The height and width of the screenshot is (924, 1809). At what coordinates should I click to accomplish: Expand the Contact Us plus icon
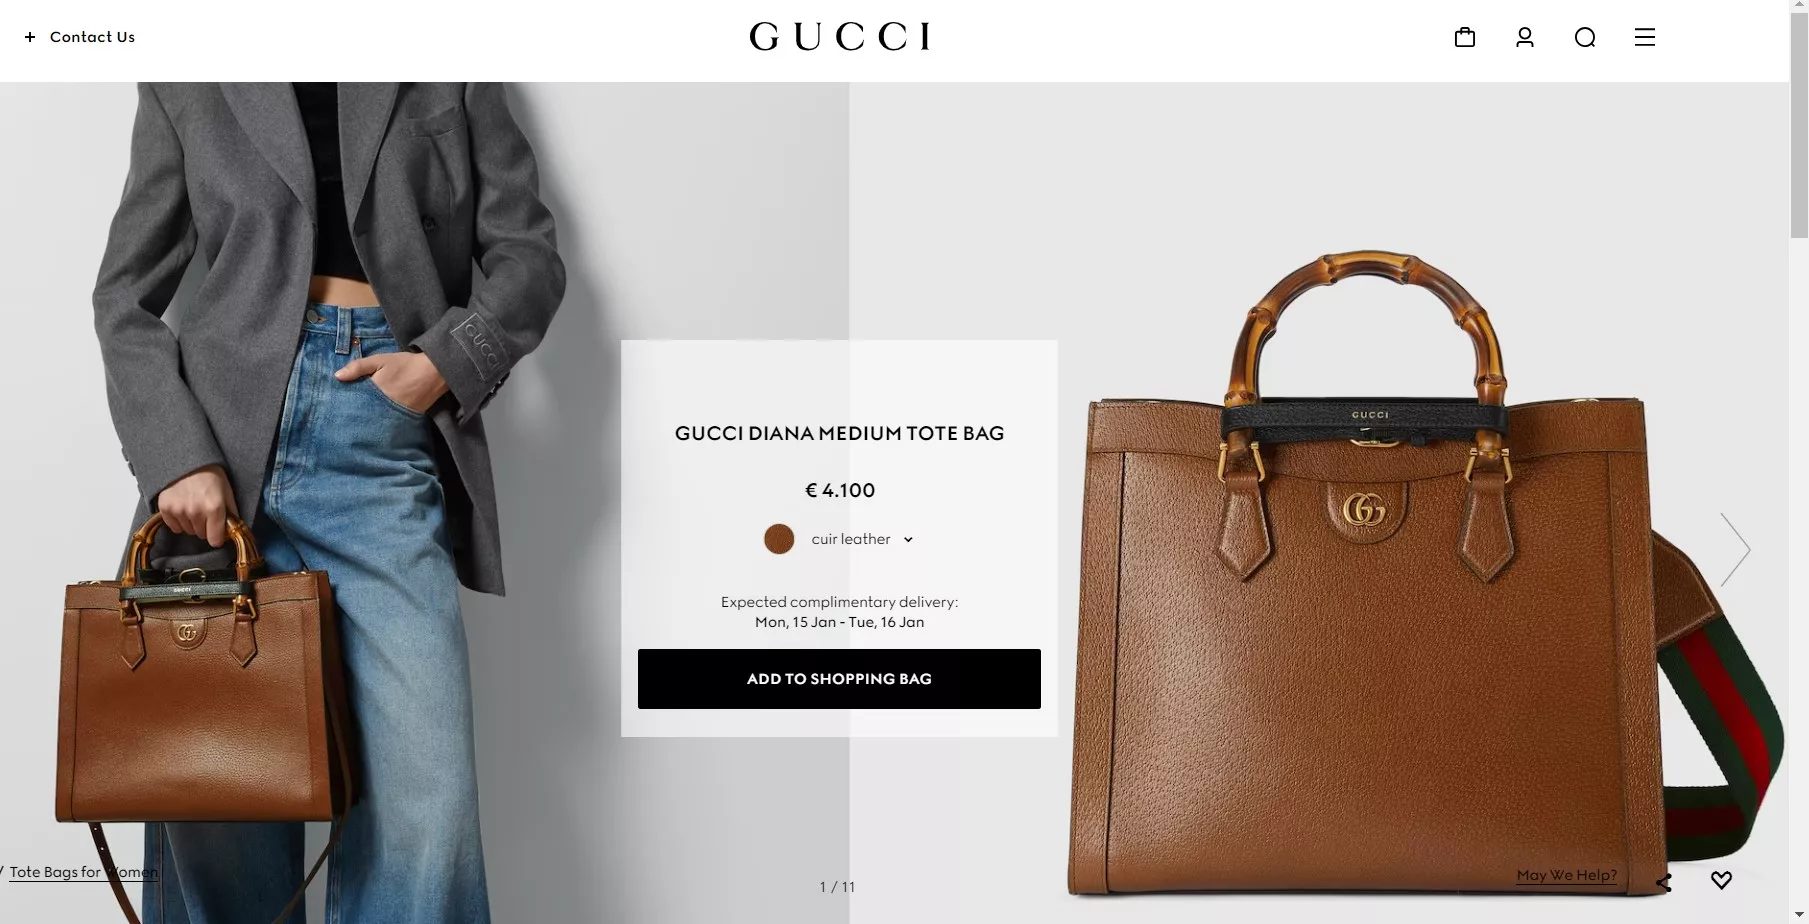(30, 37)
